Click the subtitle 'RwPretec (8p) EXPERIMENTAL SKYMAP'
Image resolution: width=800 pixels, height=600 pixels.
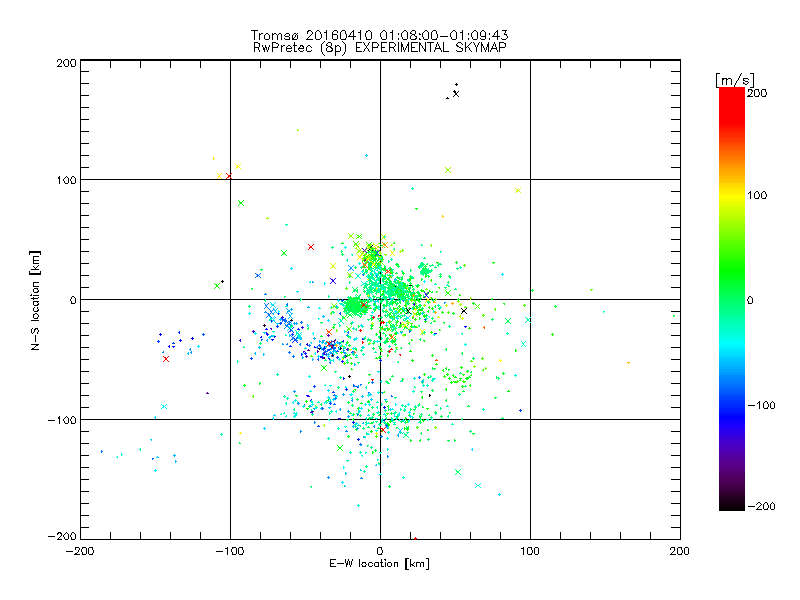pyautogui.click(x=379, y=47)
